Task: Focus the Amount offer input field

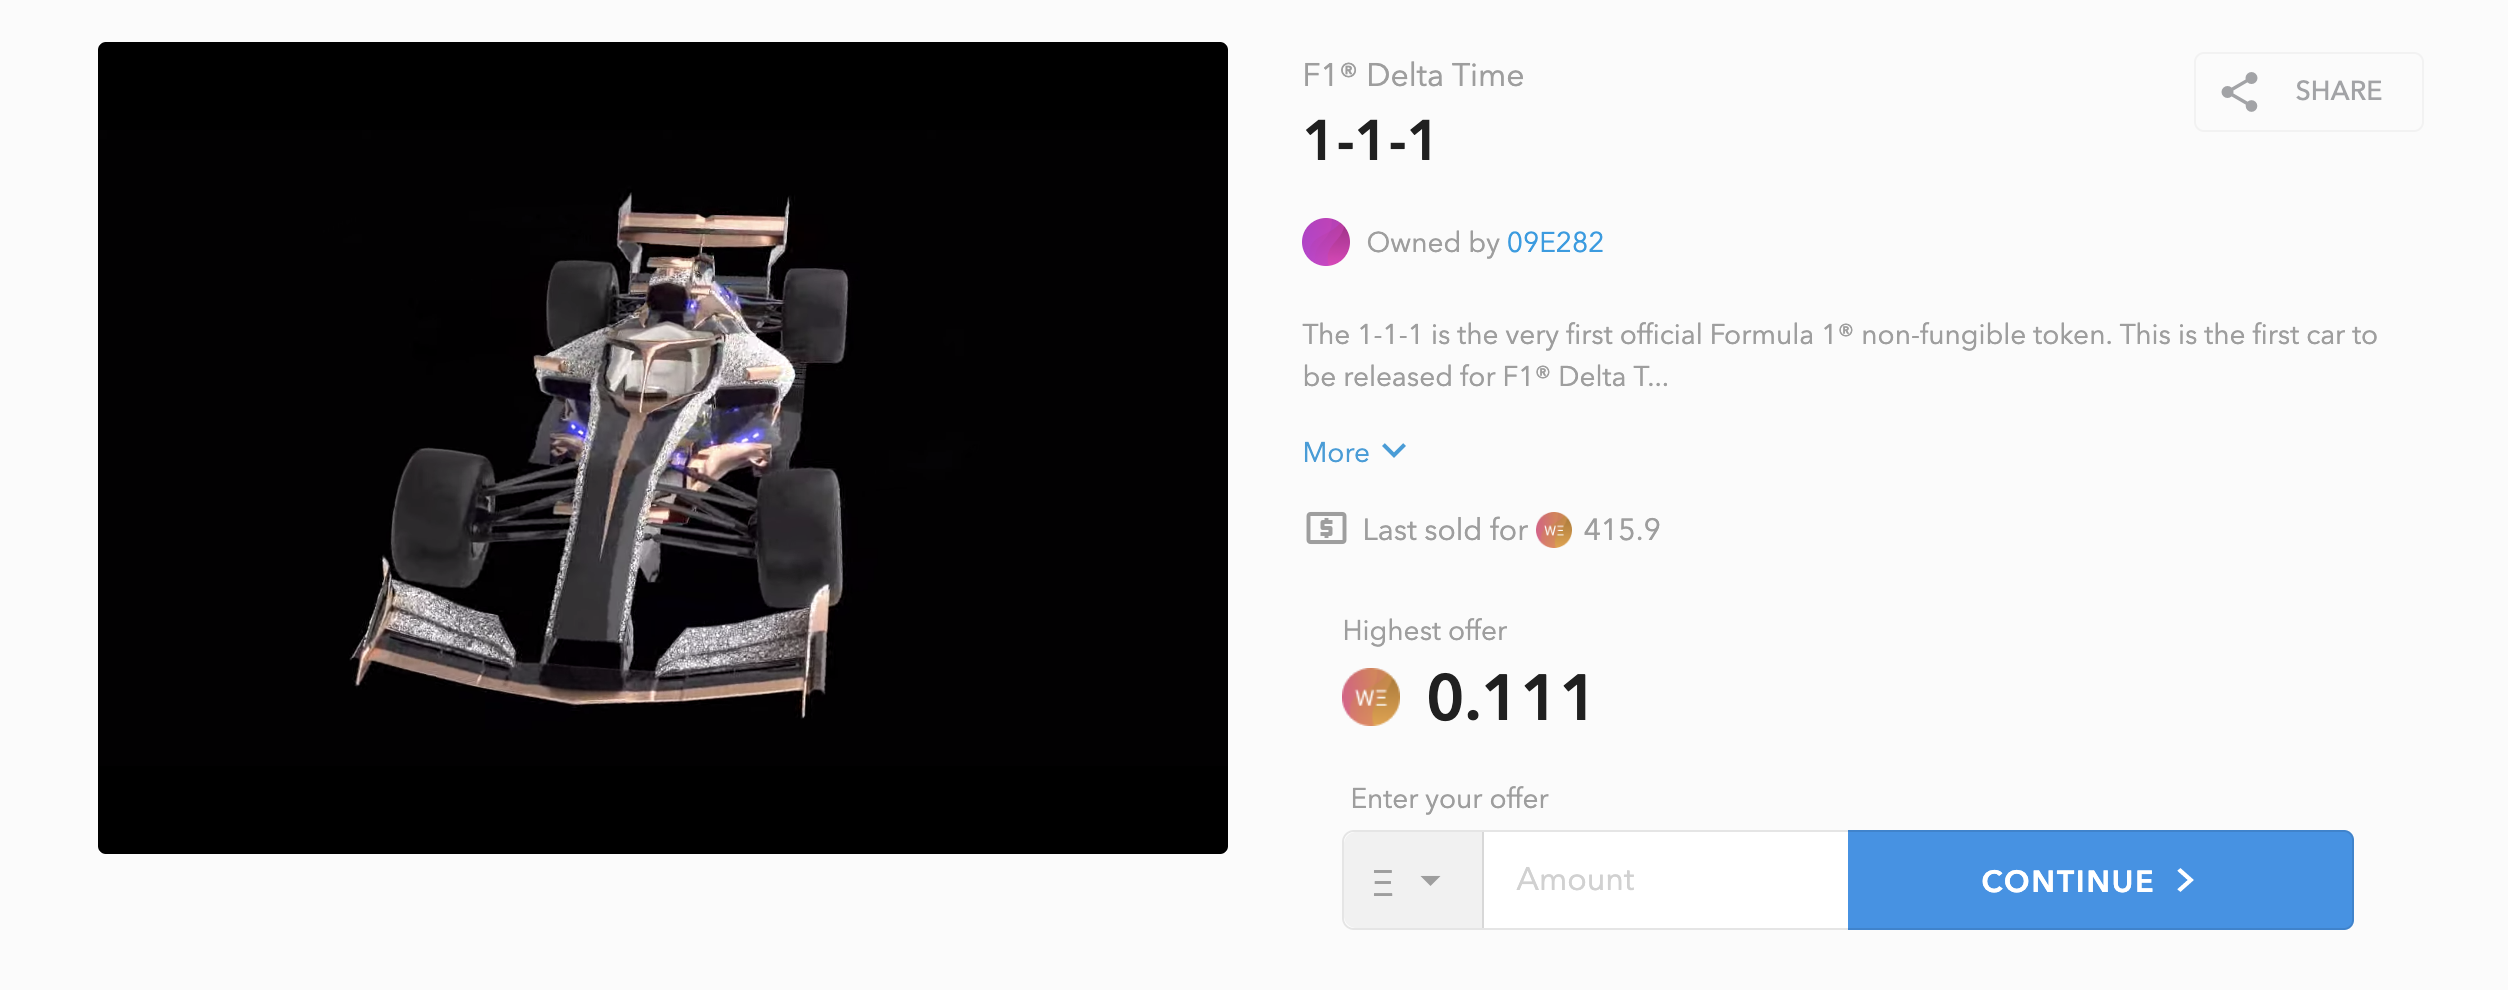Action: click(x=1665, y=880)
